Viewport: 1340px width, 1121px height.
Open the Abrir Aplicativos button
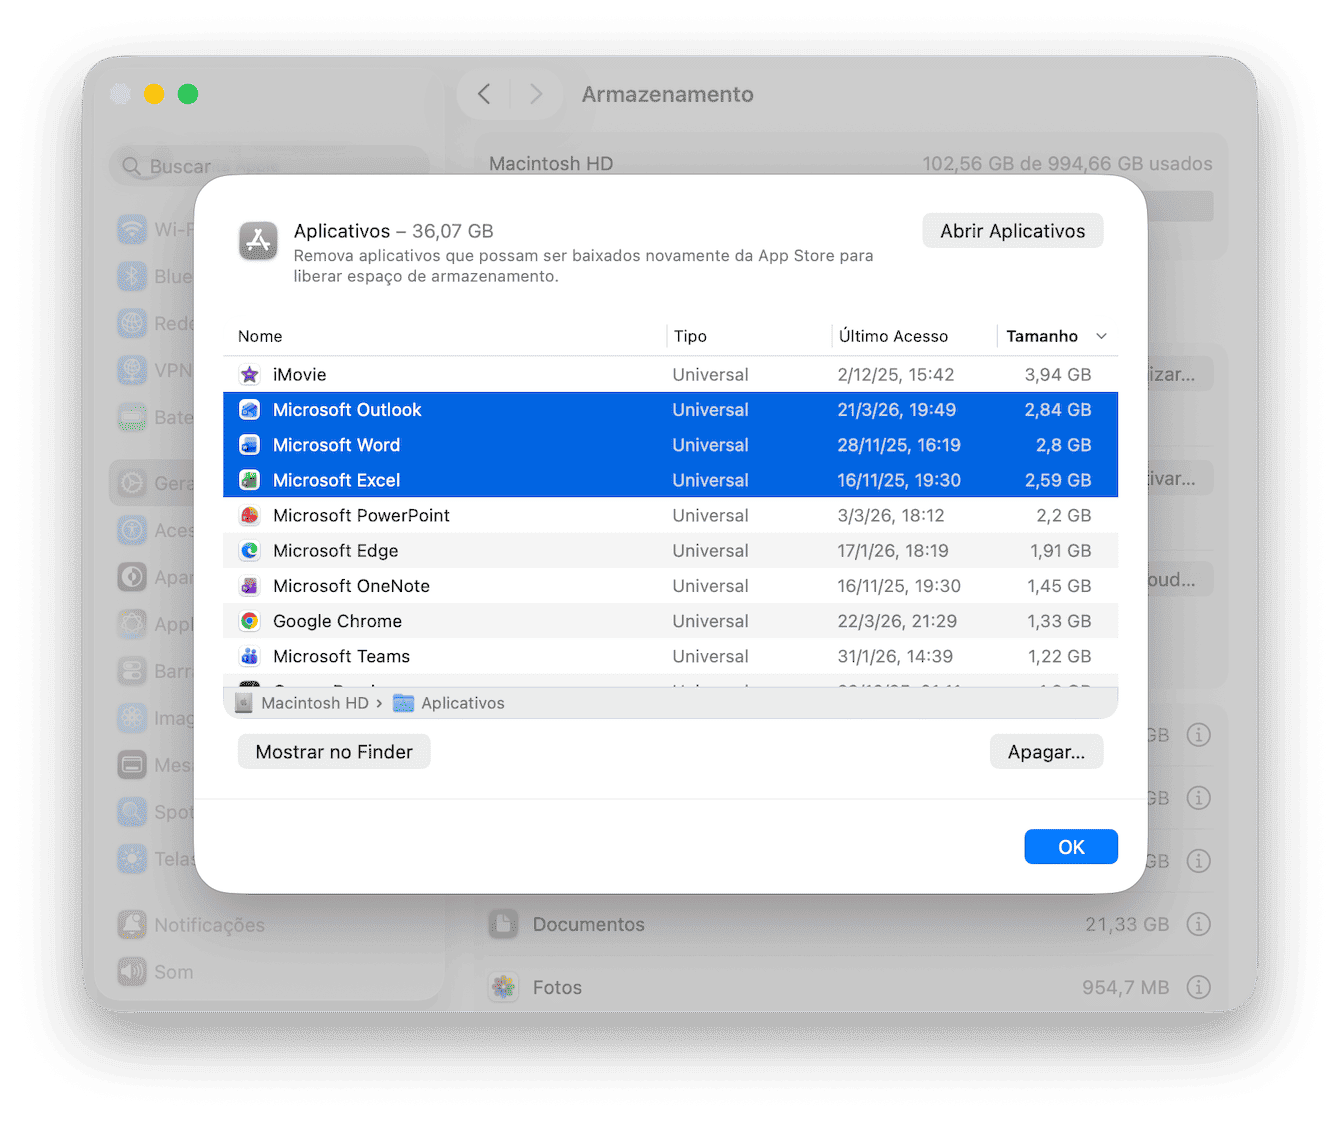coord(1012,231)
